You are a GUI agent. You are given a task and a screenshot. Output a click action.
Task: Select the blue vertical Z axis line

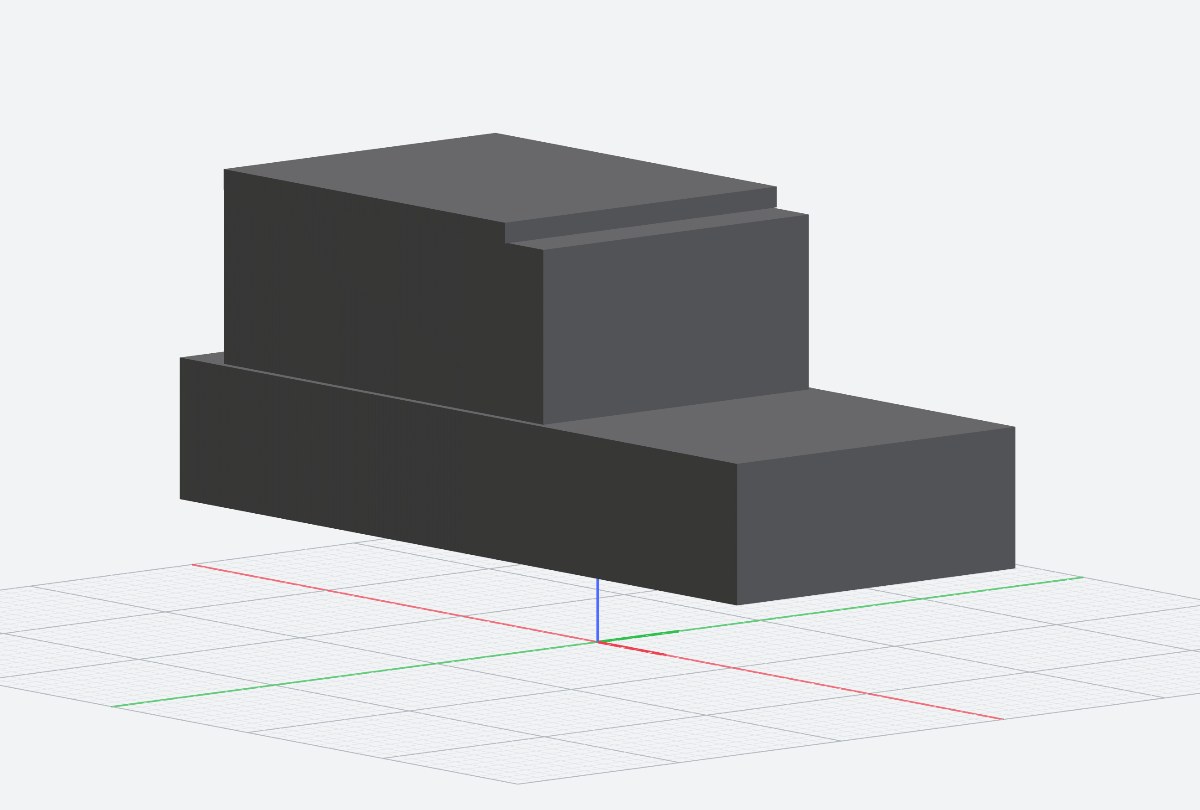point(597,610)
